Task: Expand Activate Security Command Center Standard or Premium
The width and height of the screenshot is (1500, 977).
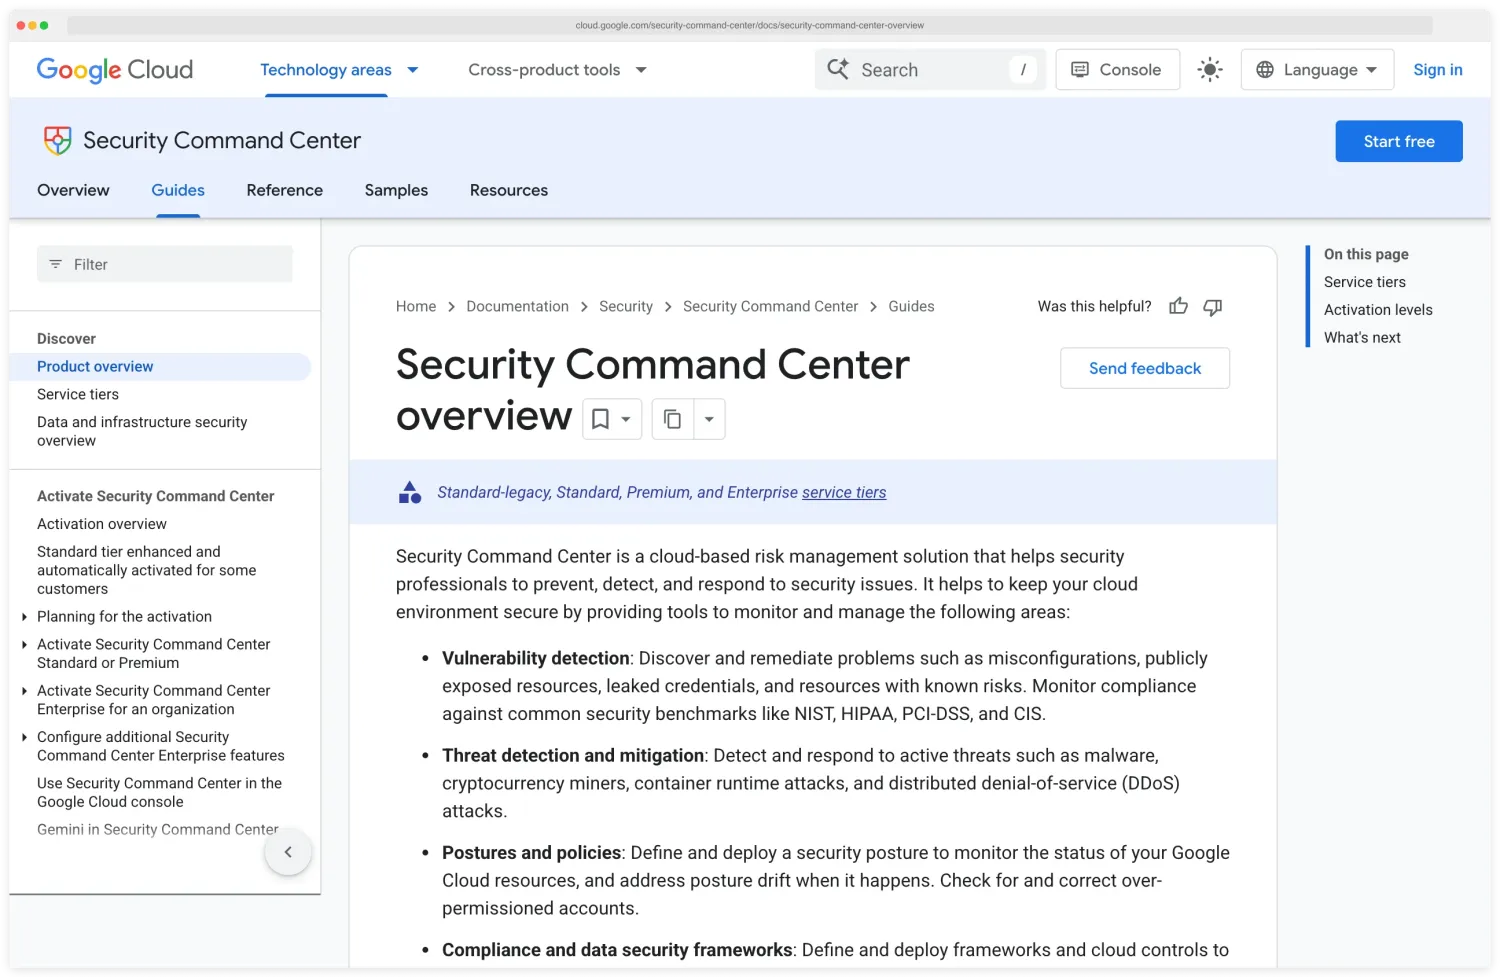Action: (24, 645)
